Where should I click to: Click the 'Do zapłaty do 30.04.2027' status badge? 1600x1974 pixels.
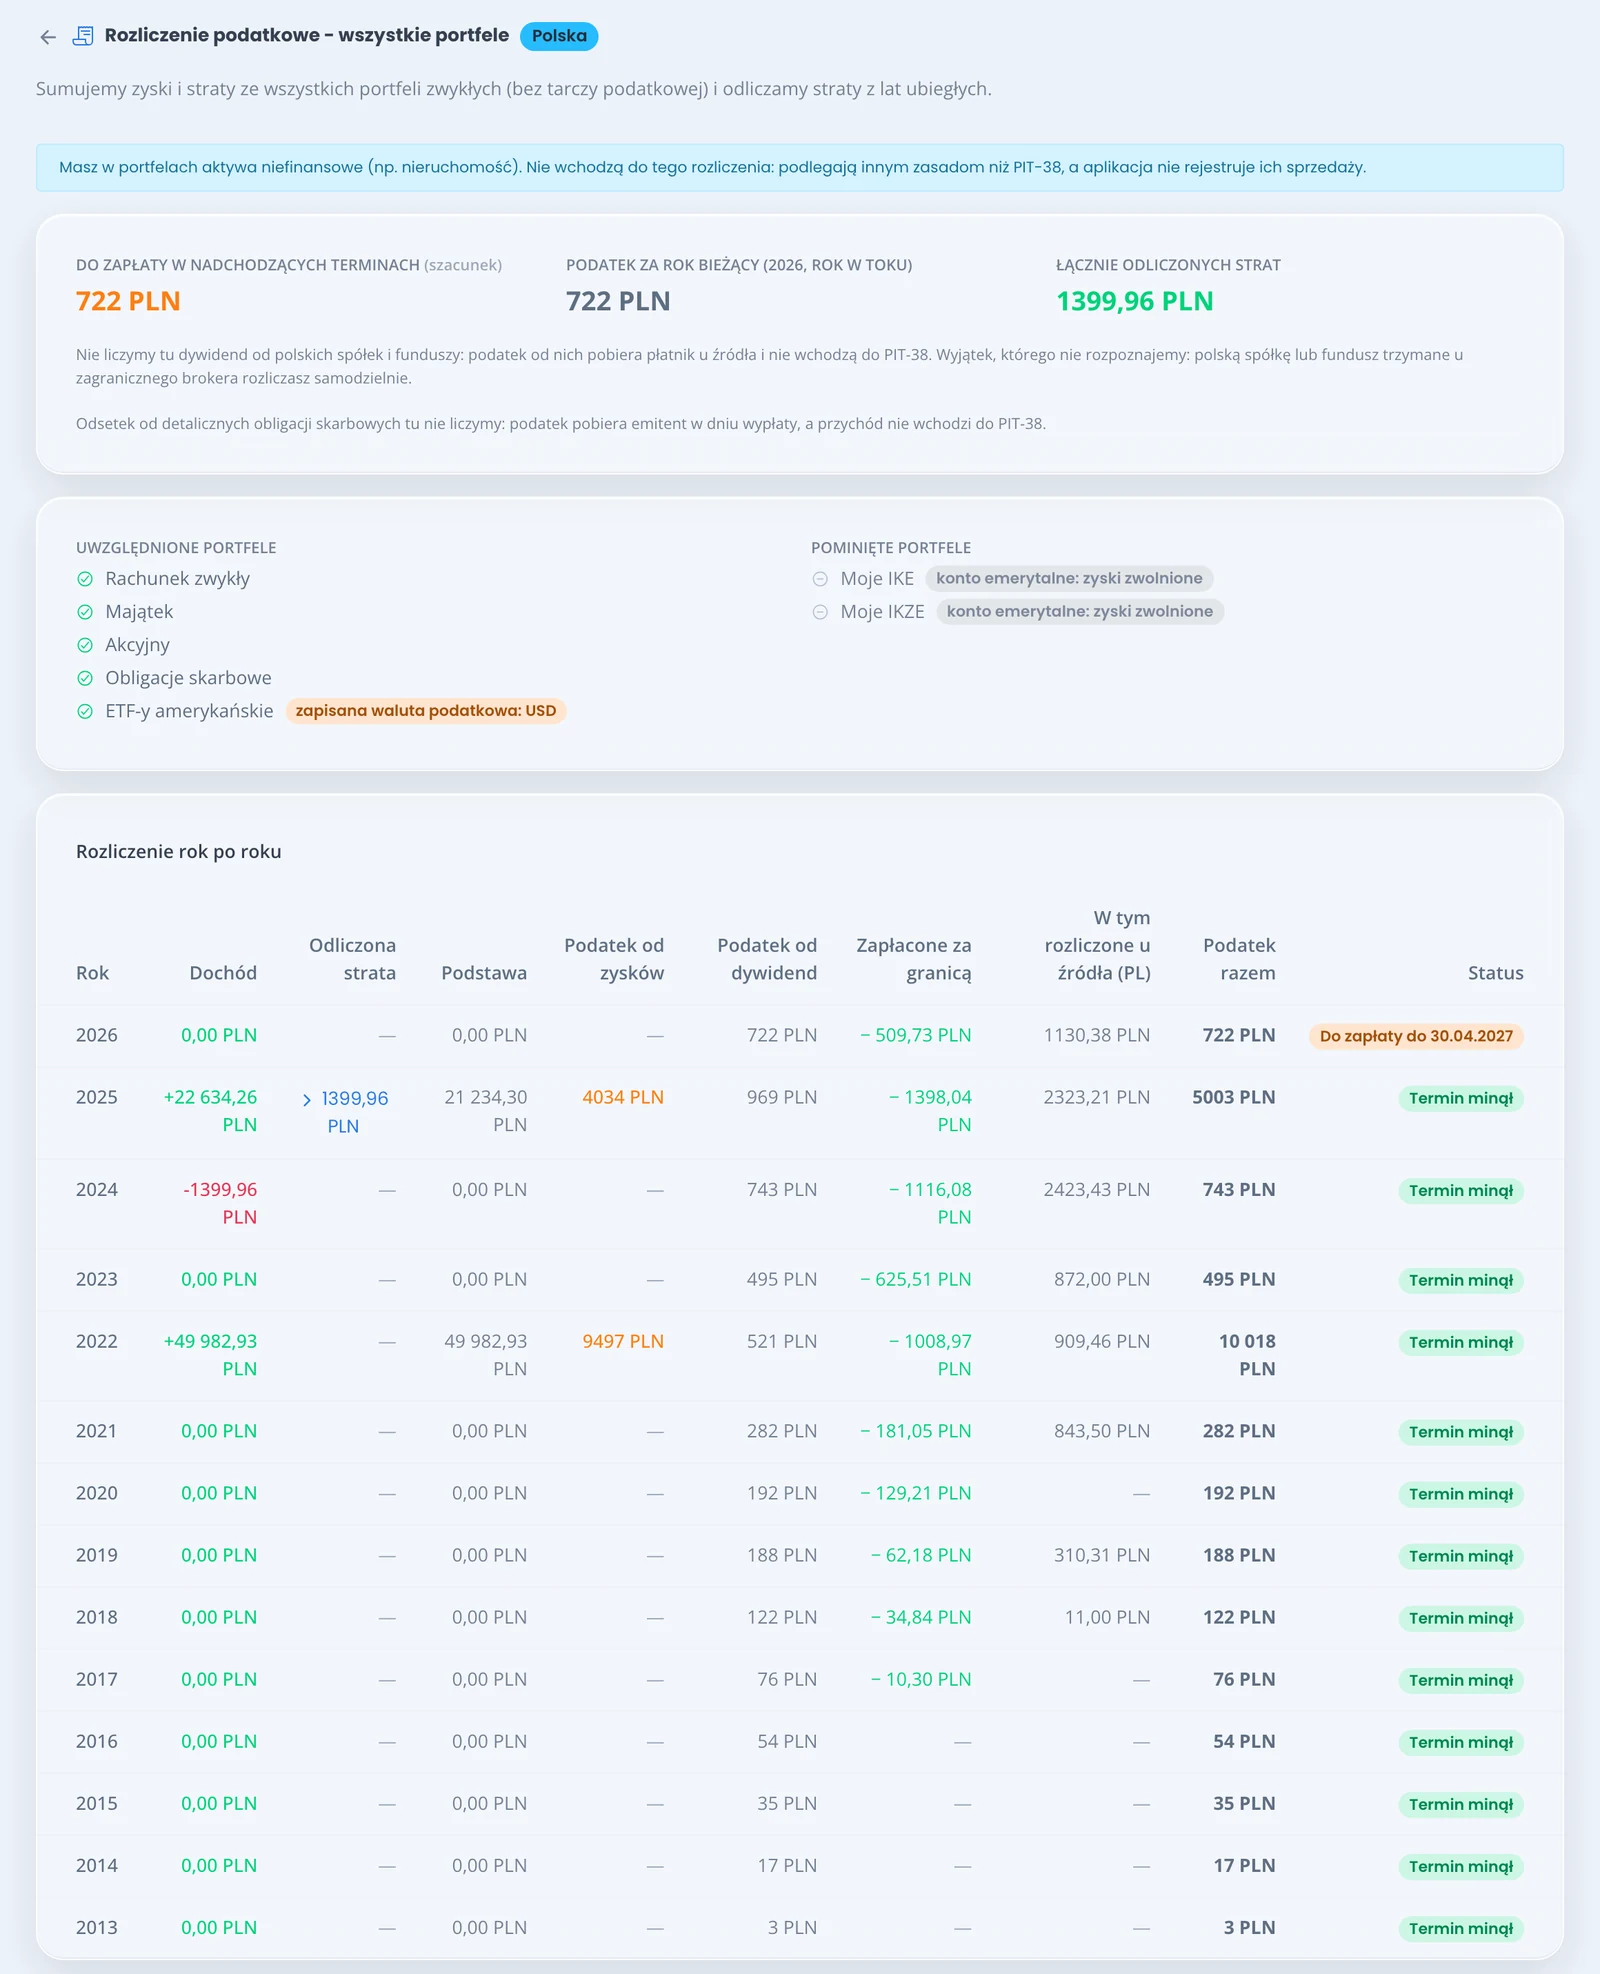1416,1036
